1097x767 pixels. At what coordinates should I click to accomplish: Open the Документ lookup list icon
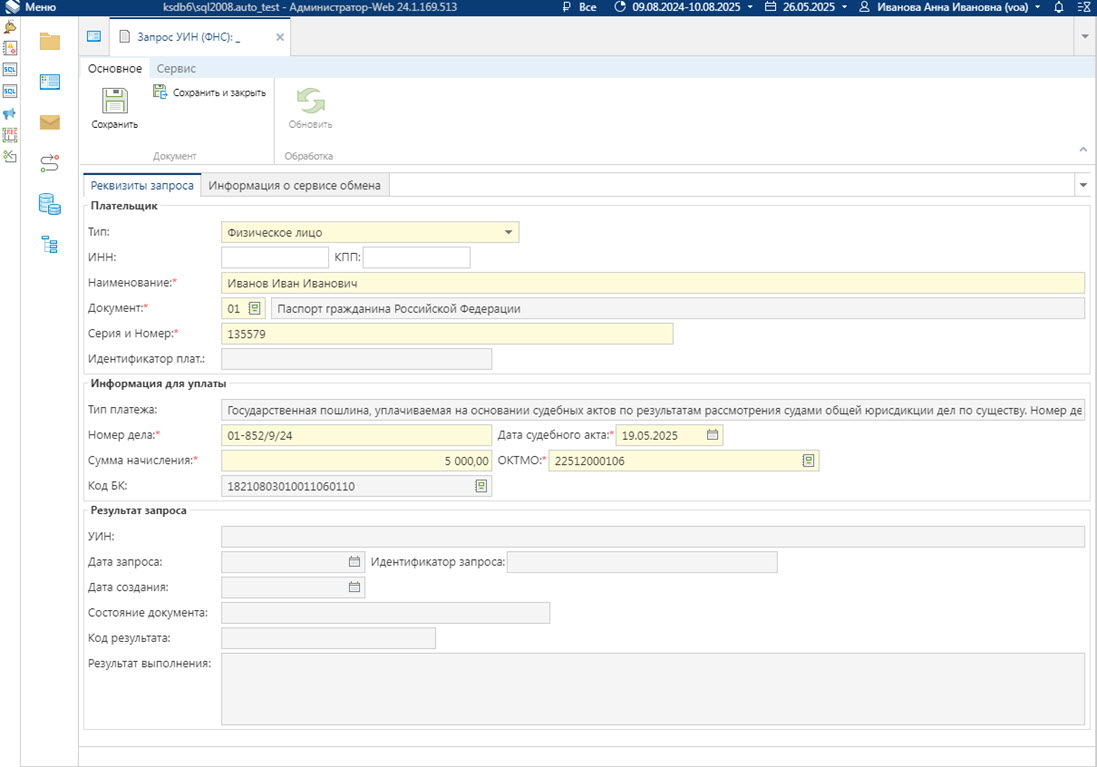click(255, 309)
